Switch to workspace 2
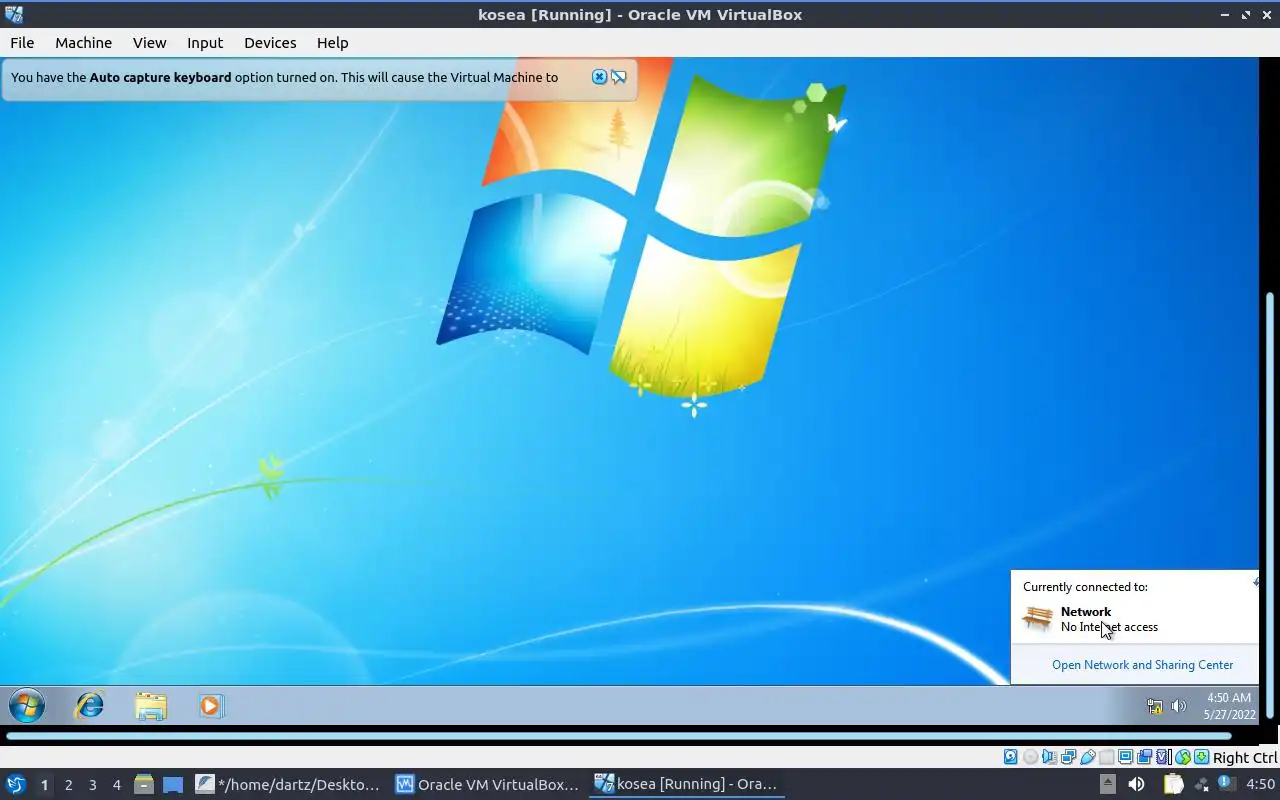 (x=68, y=785)
